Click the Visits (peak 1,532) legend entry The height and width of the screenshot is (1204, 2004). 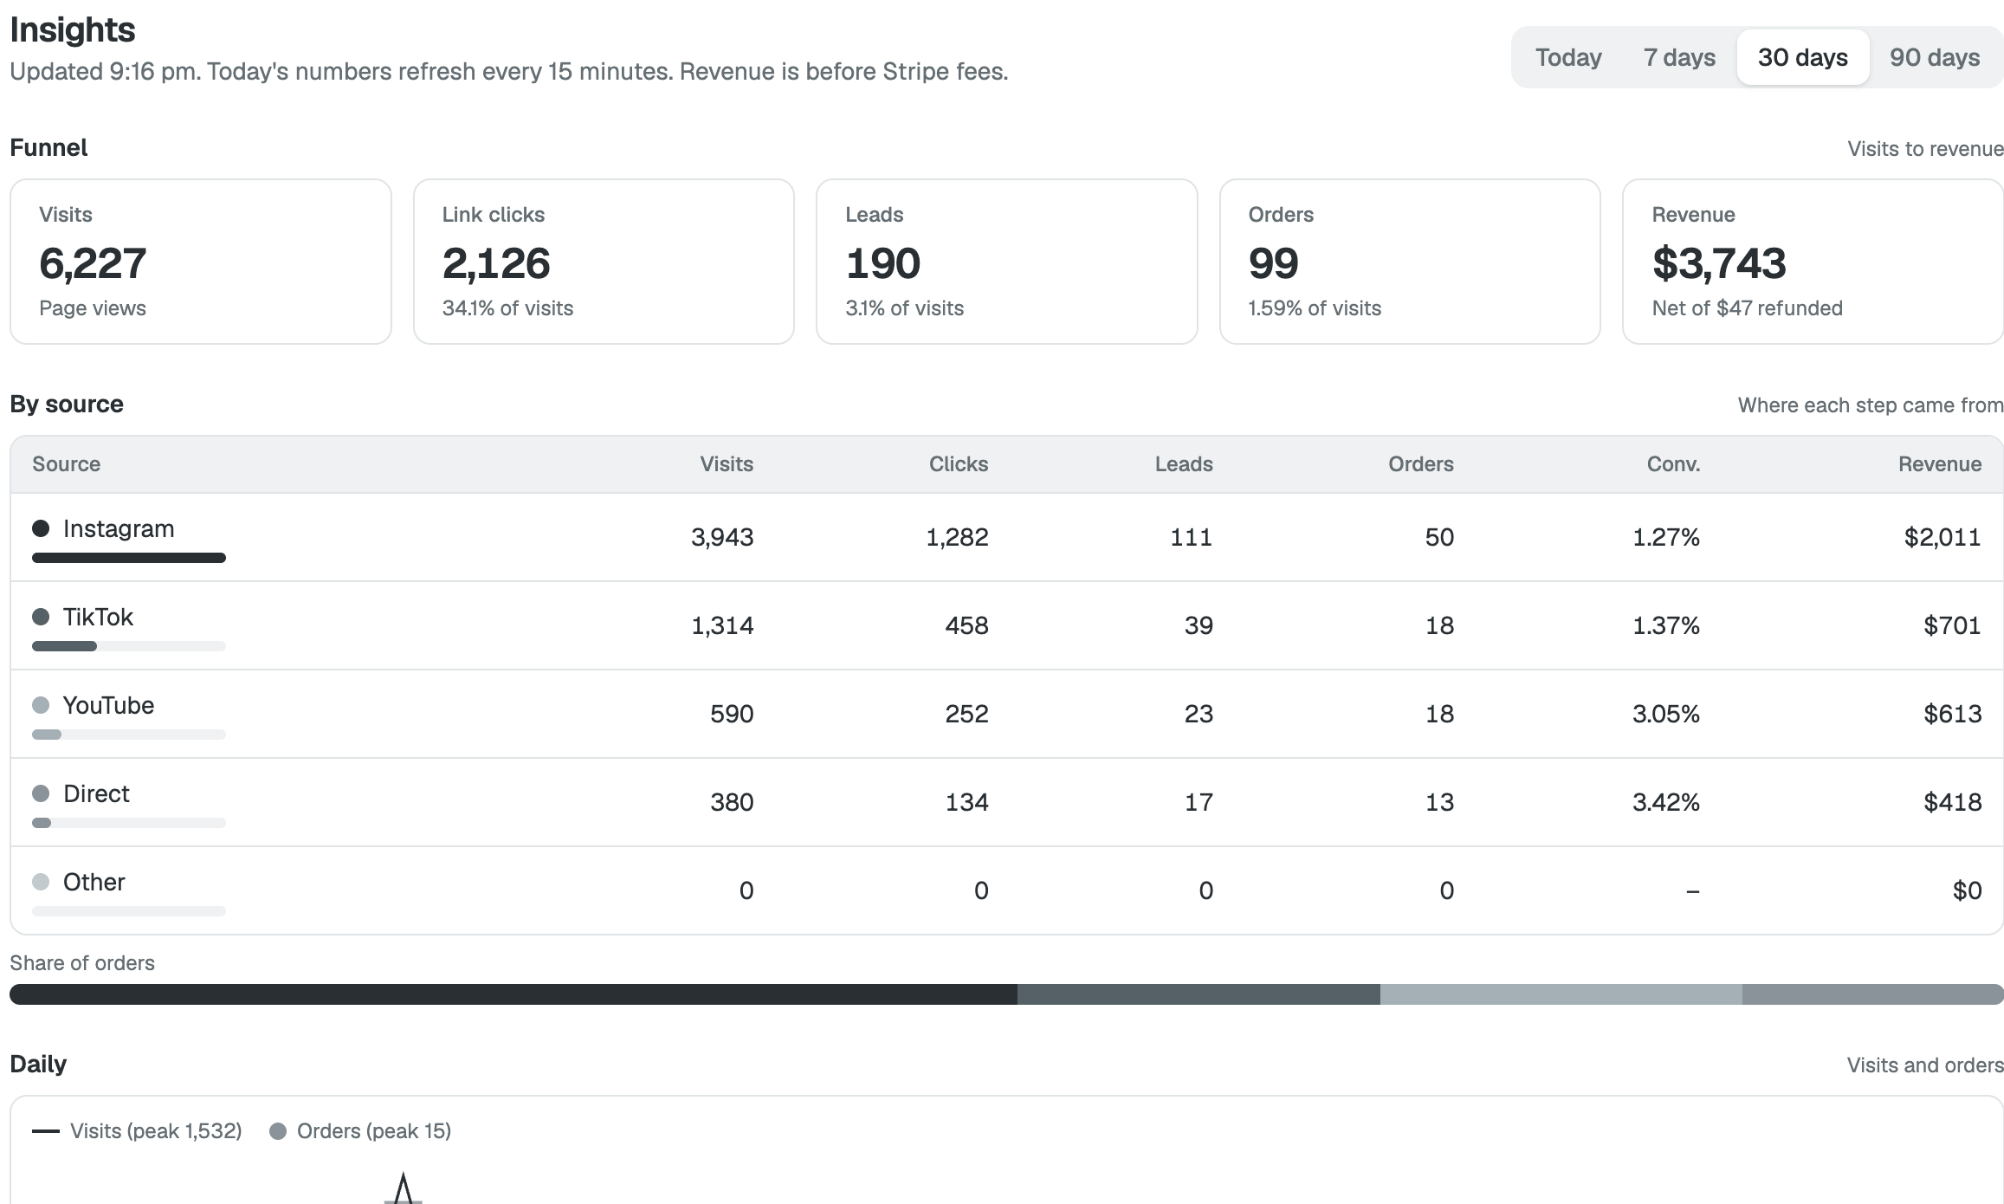click(x=137, y=1131)
